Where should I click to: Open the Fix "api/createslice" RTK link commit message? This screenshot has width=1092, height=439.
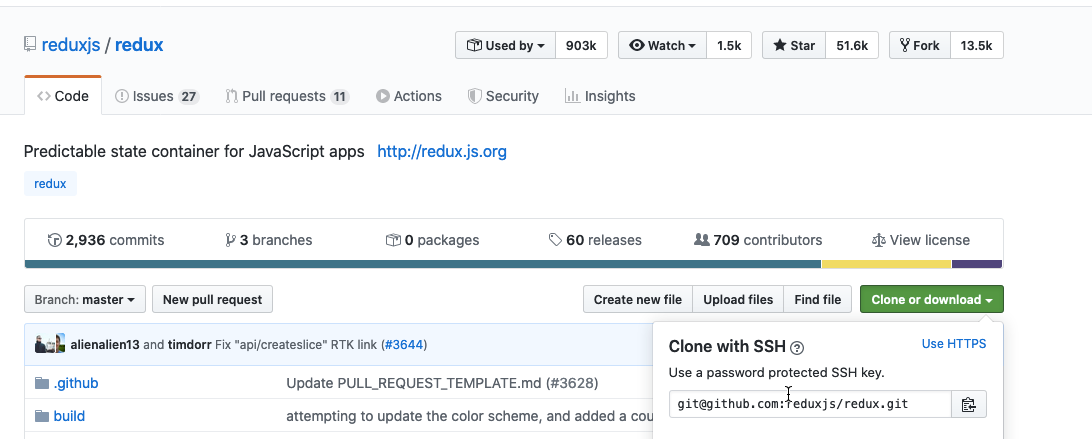click(296, 344)
